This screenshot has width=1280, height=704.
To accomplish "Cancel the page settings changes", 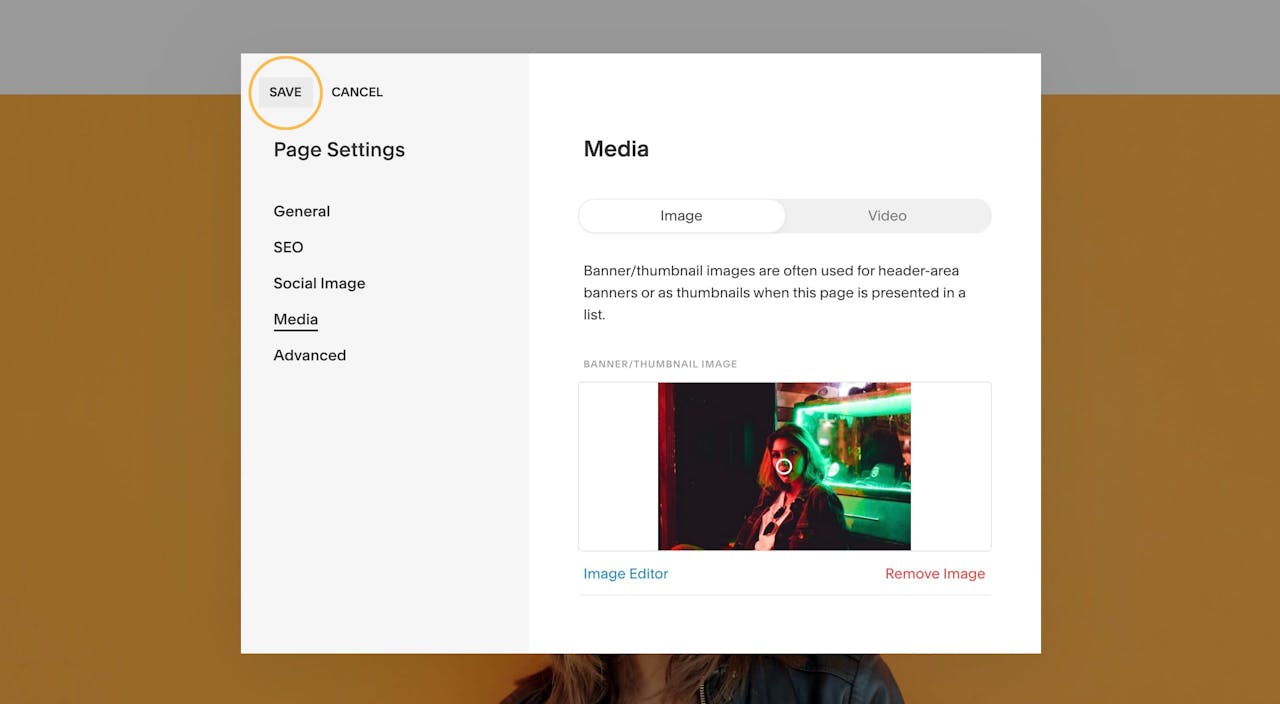I will click(357, 92).
